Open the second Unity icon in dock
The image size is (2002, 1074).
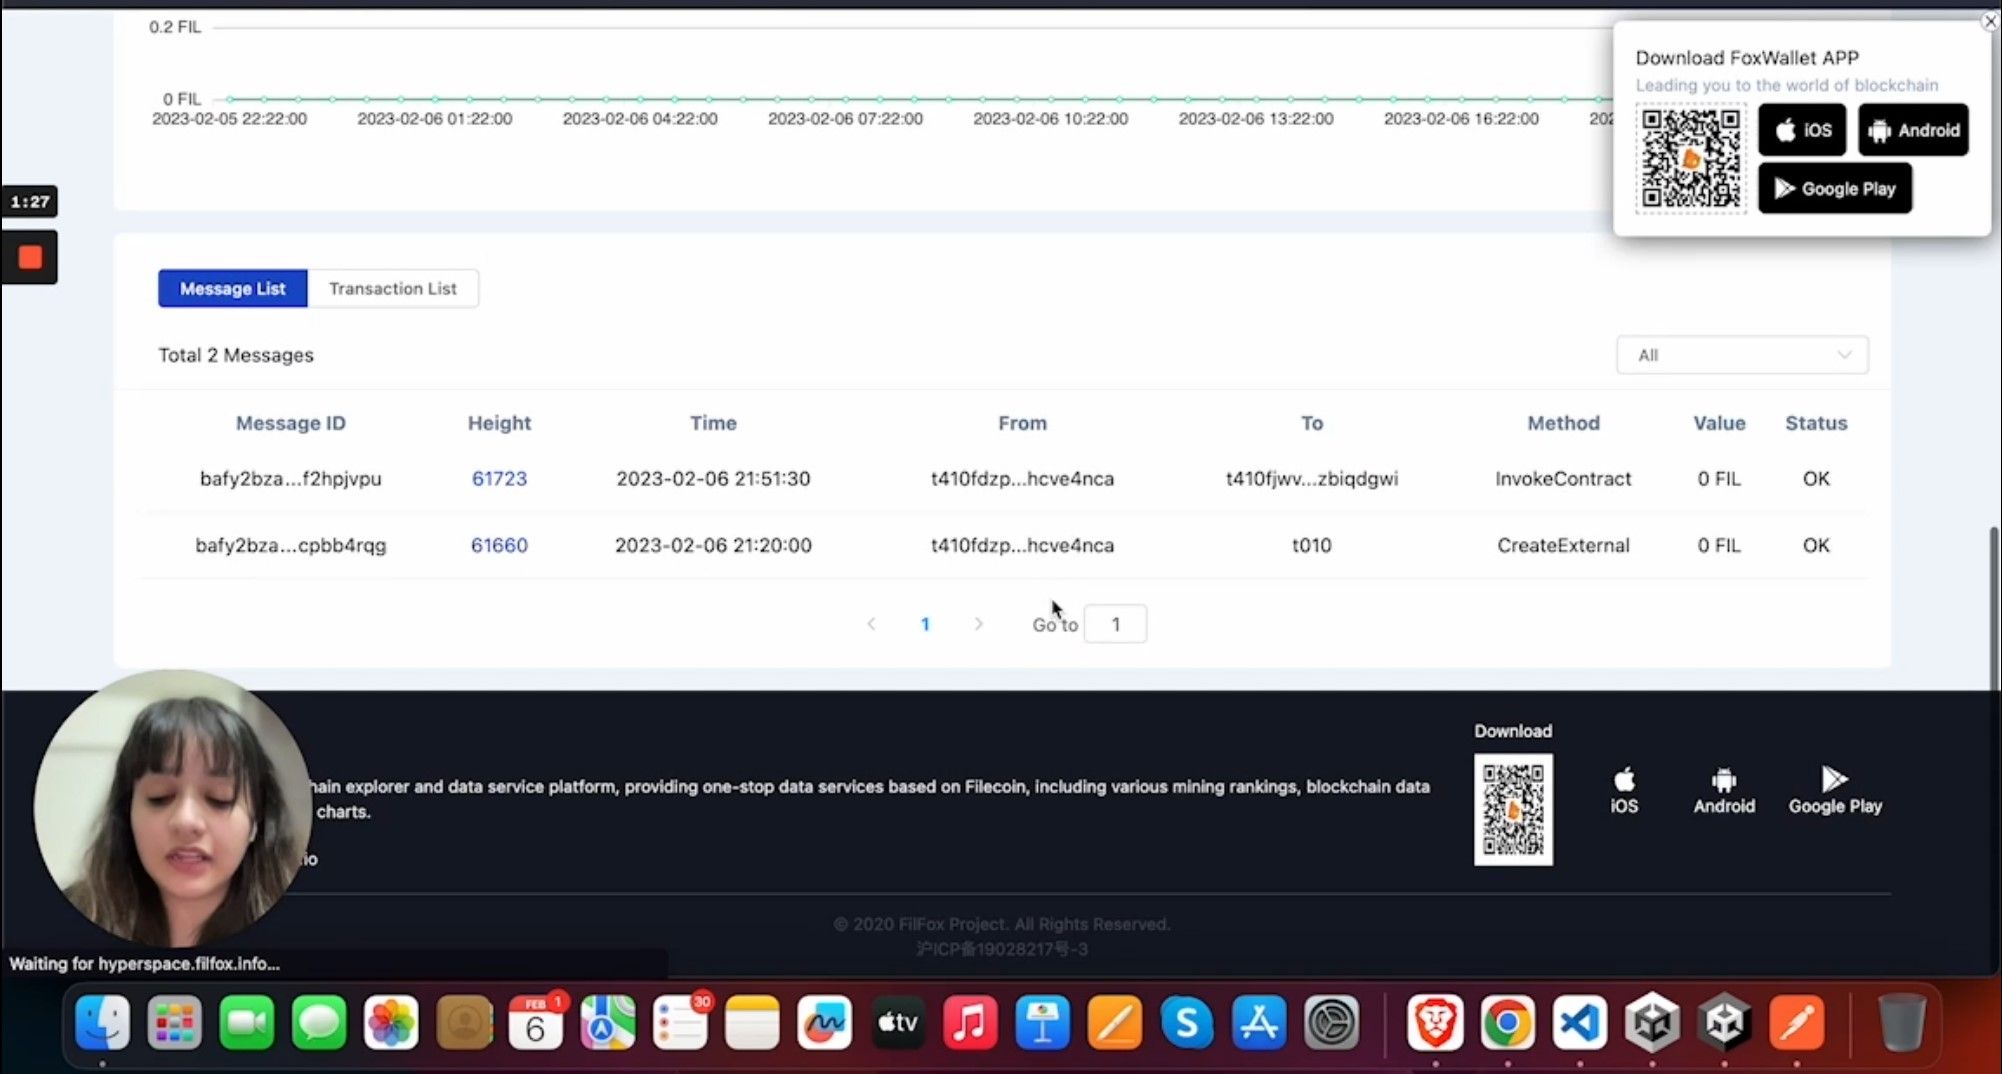pyautogui.click(x=1725, y=1023)
